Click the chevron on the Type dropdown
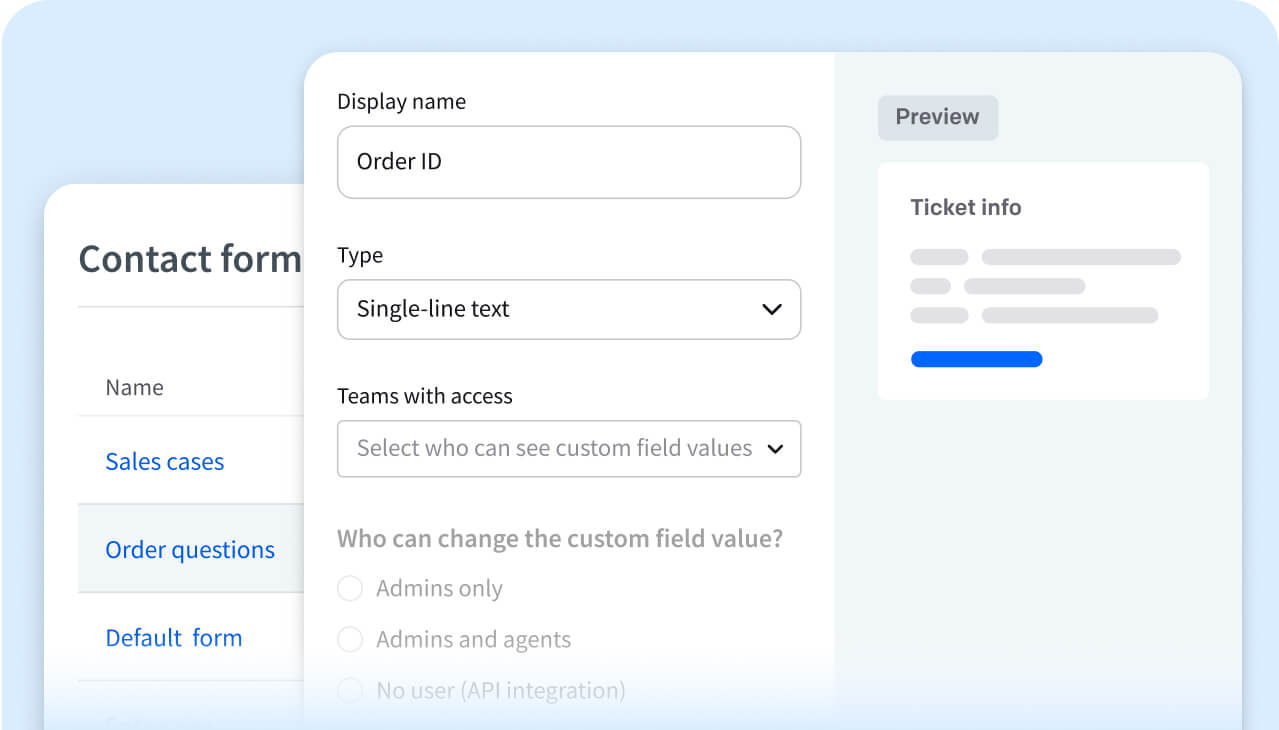1279x730 pixels. pyautogui.click(x=771, y=310)
